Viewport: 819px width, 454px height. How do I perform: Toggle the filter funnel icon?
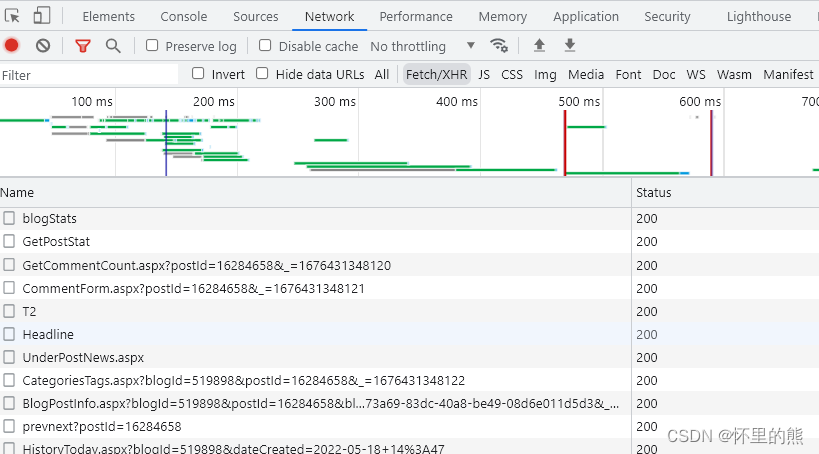pyautogui.click(x=83, y=46)
